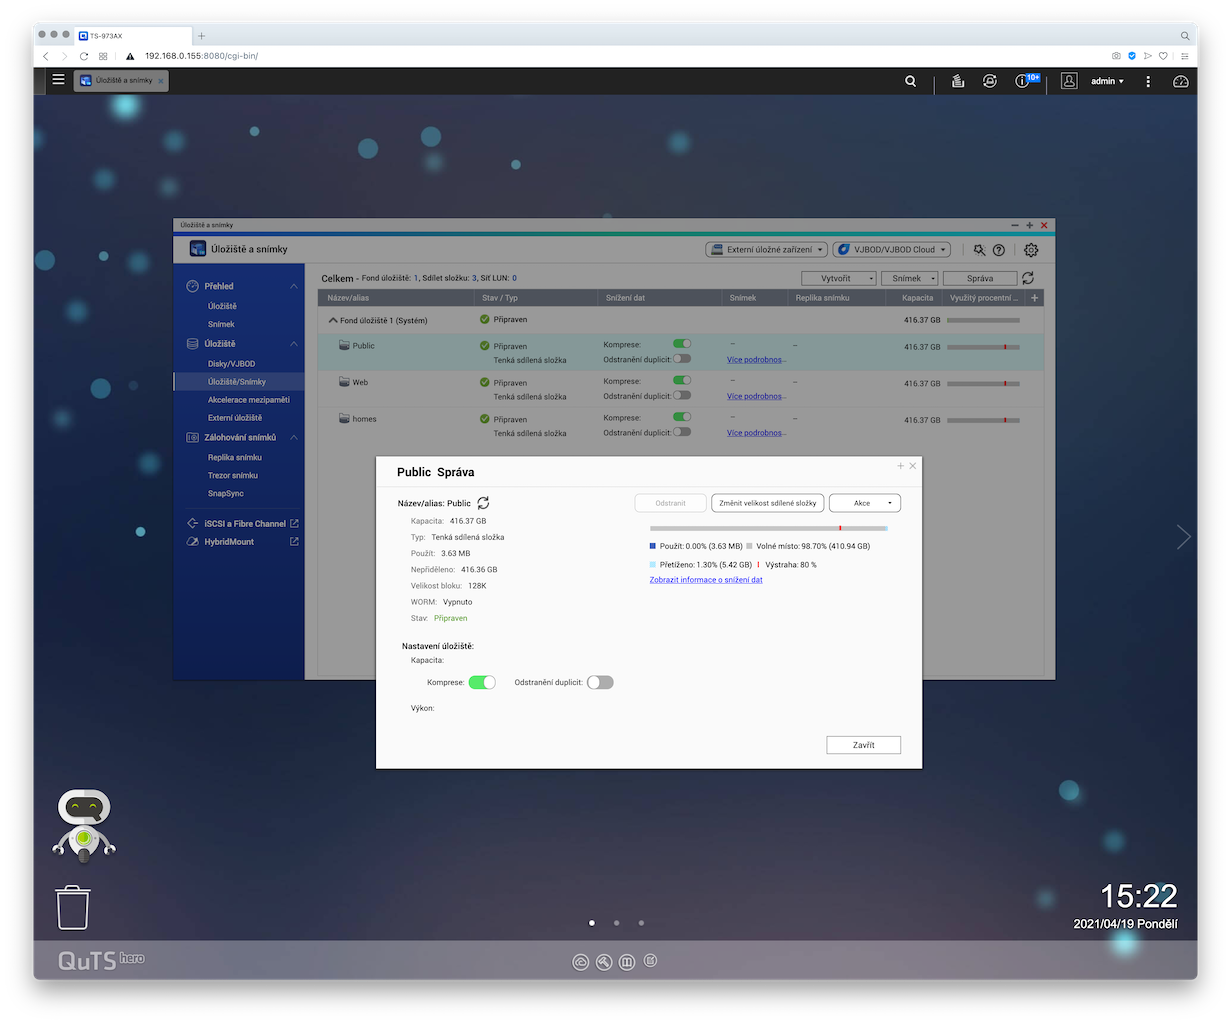This screenshot has width=1231, height=1024.
Task: Expand the Externí úložné zařízení dropdown
Action: (x=766, y=250)
